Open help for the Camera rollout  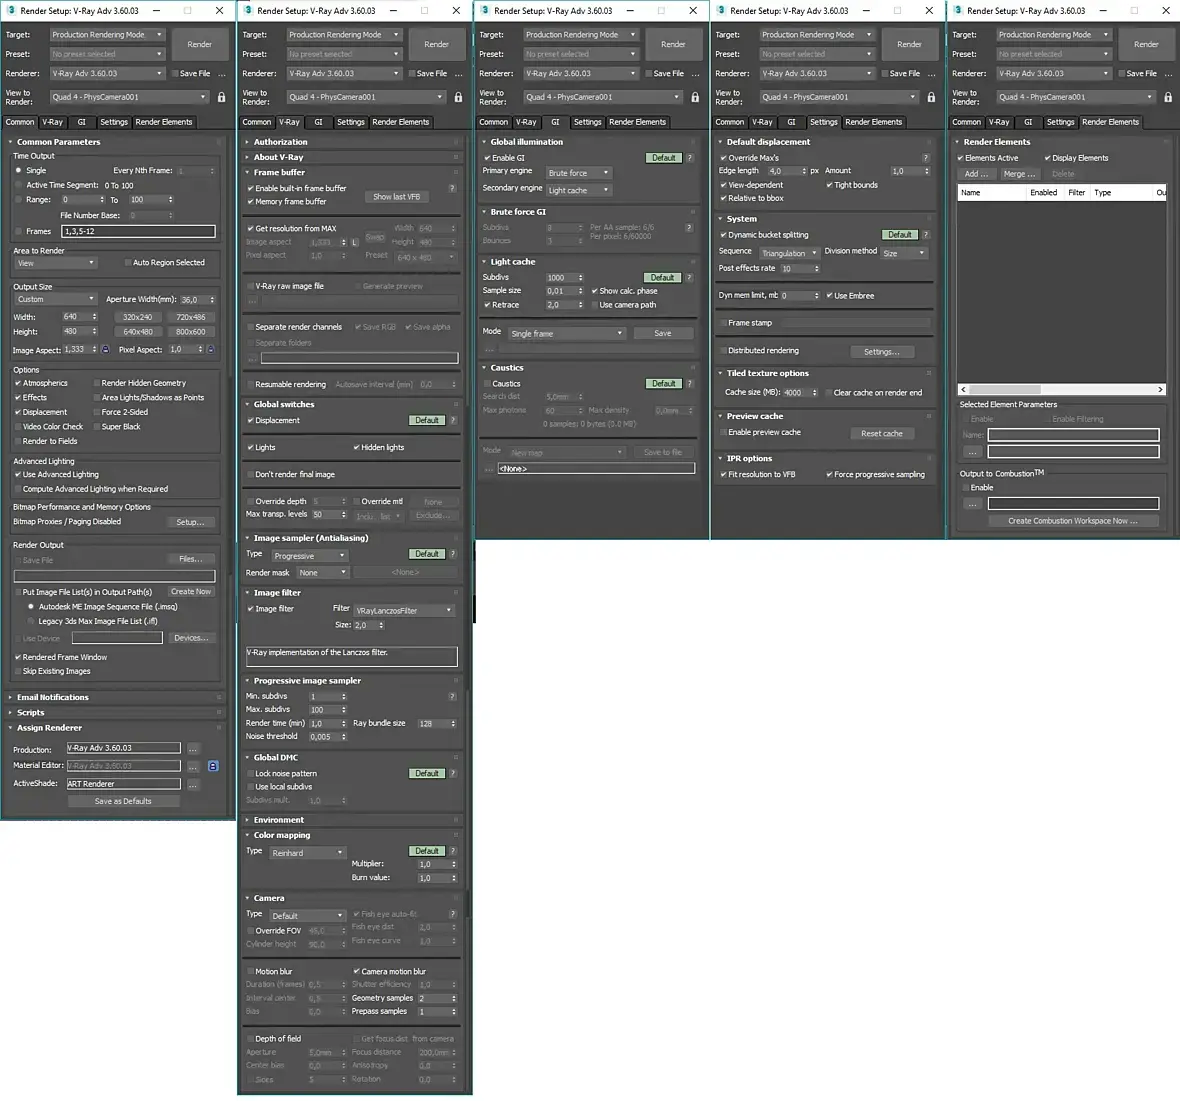[453, 914]
